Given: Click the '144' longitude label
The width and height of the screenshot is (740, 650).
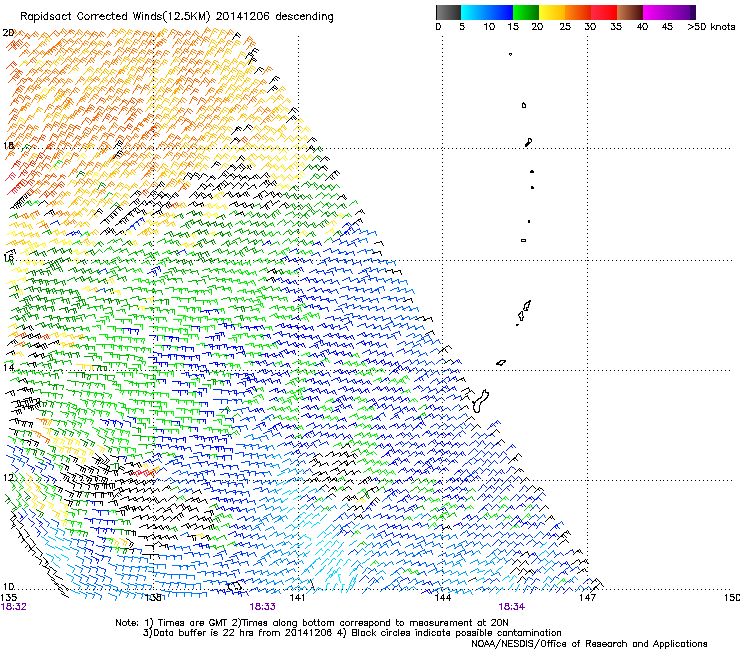Looking at the screenshot, I should point(442,598).
